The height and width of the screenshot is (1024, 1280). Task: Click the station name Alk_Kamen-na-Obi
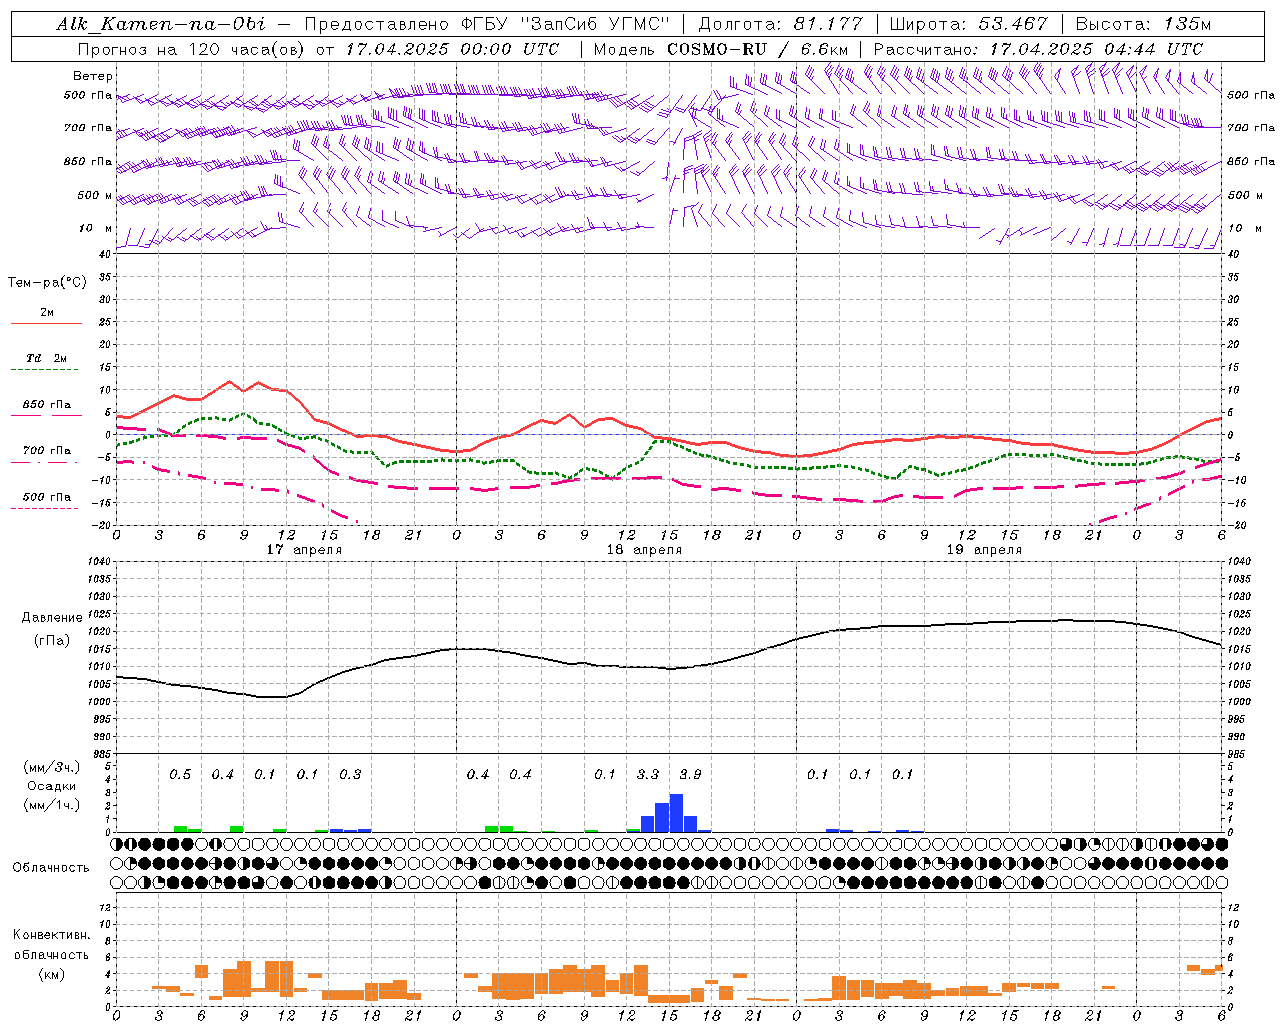coord(161,24)
